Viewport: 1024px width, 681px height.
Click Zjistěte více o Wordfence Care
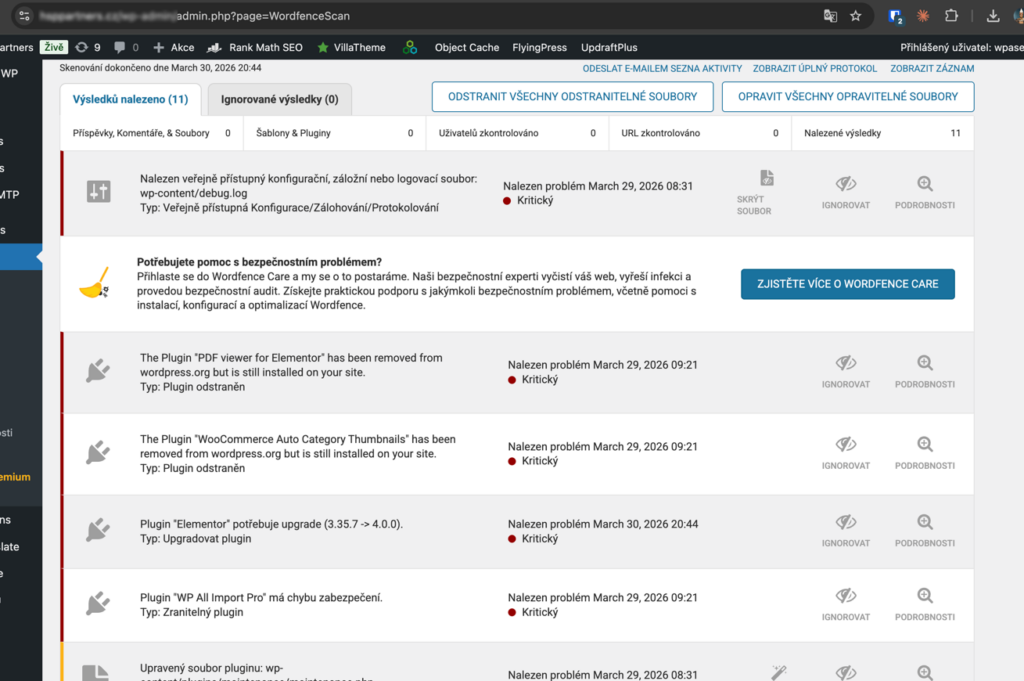(x=848, y=284)
